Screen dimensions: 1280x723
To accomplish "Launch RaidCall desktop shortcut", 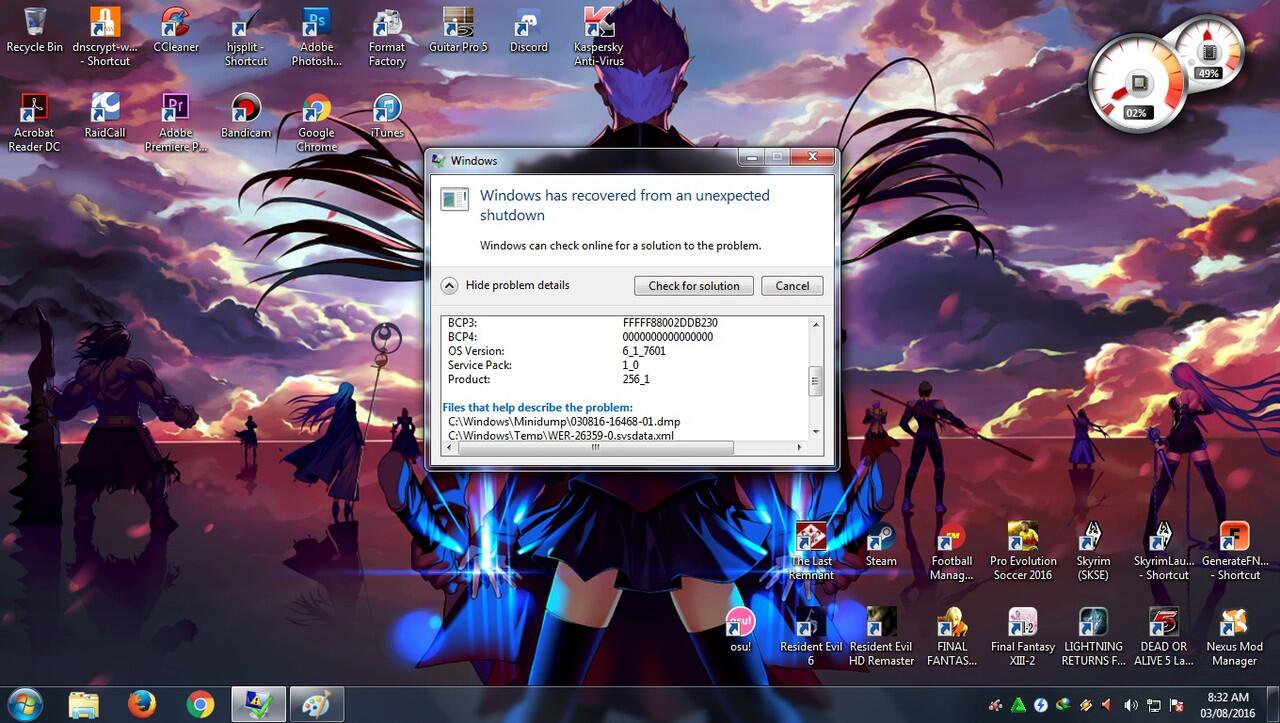I will tap(105, 116).
